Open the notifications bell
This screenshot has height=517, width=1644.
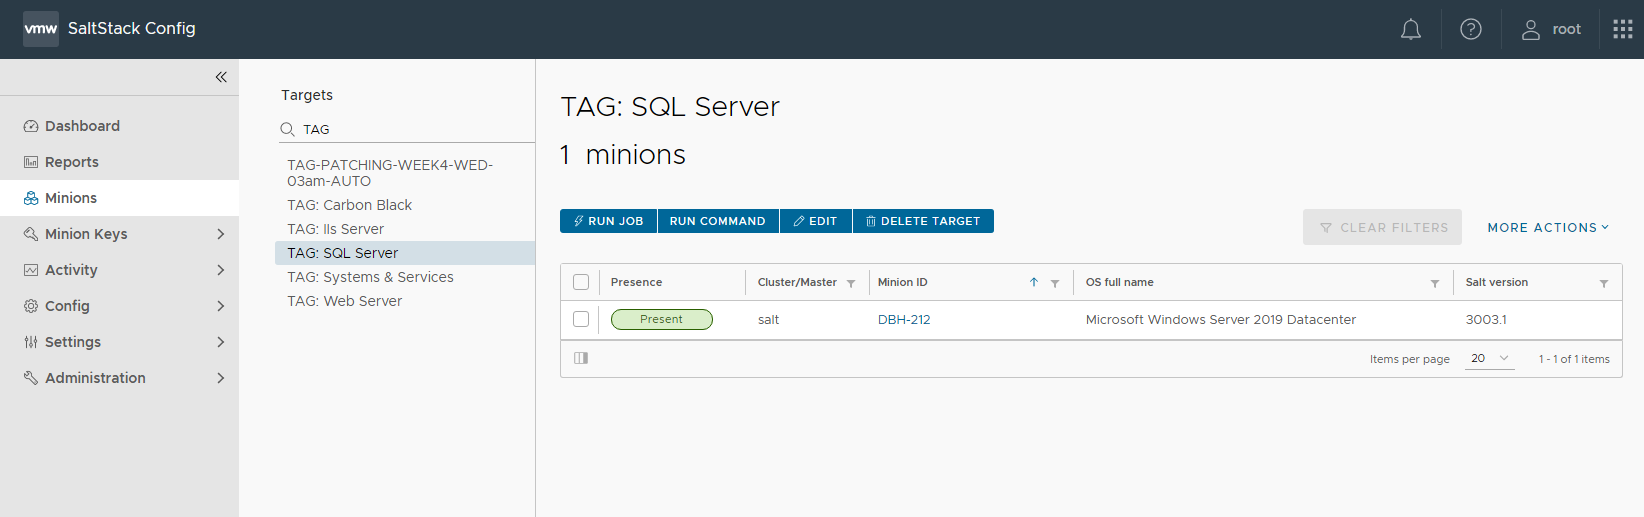tap(1410, 30)
